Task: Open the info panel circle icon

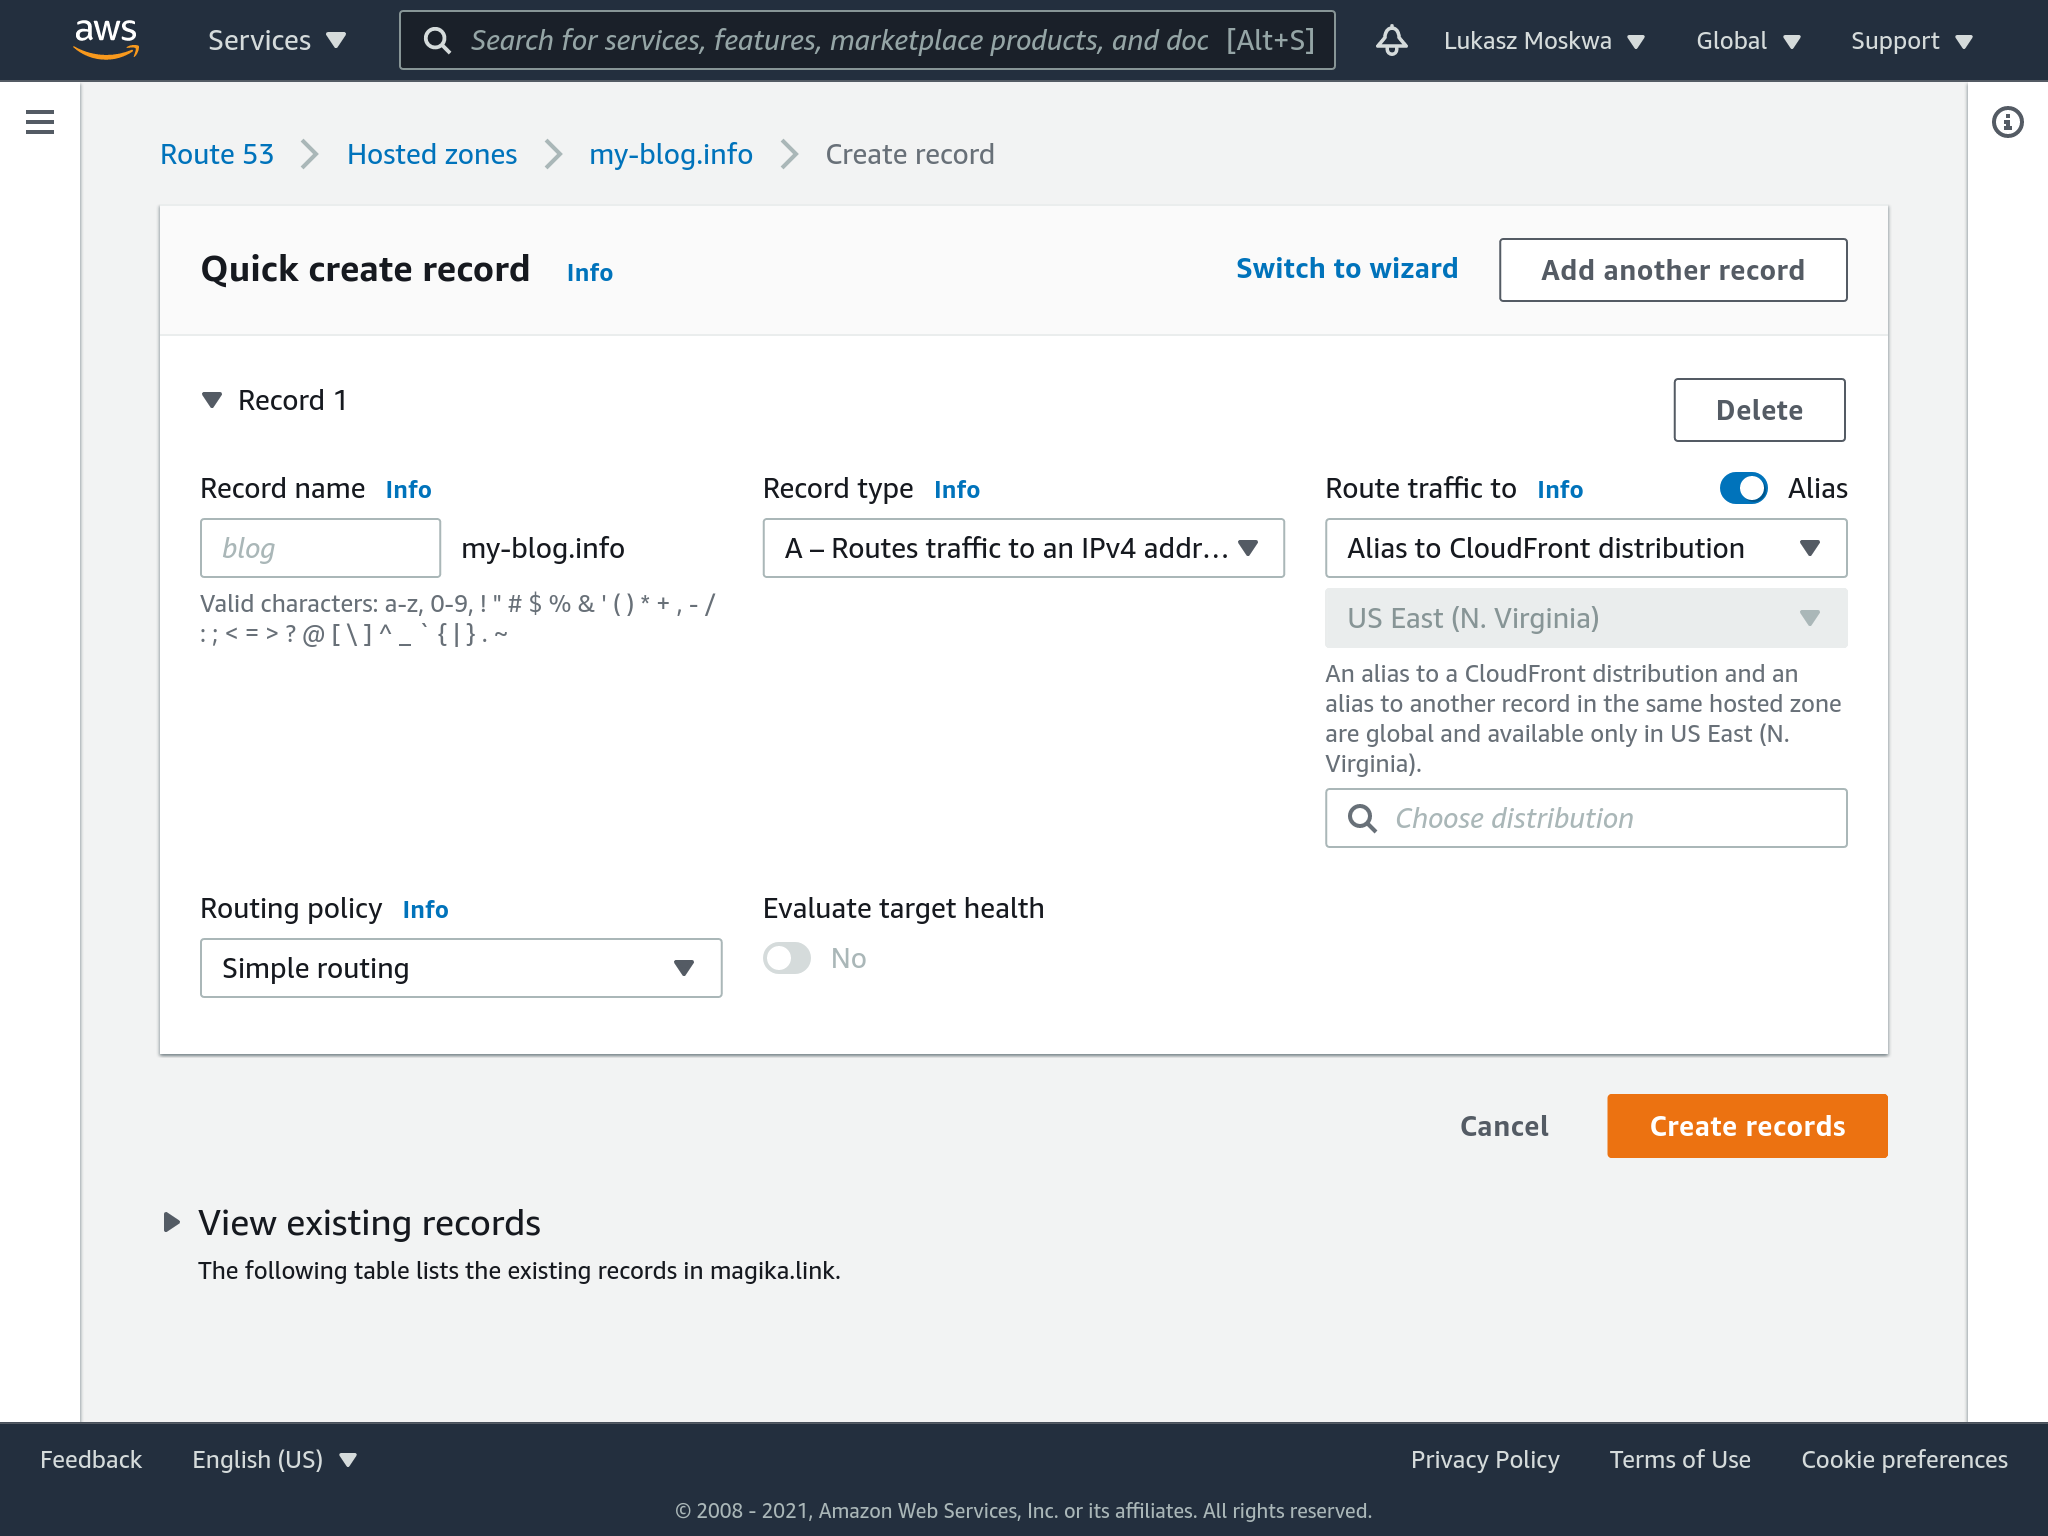Action: [2007, 122]
